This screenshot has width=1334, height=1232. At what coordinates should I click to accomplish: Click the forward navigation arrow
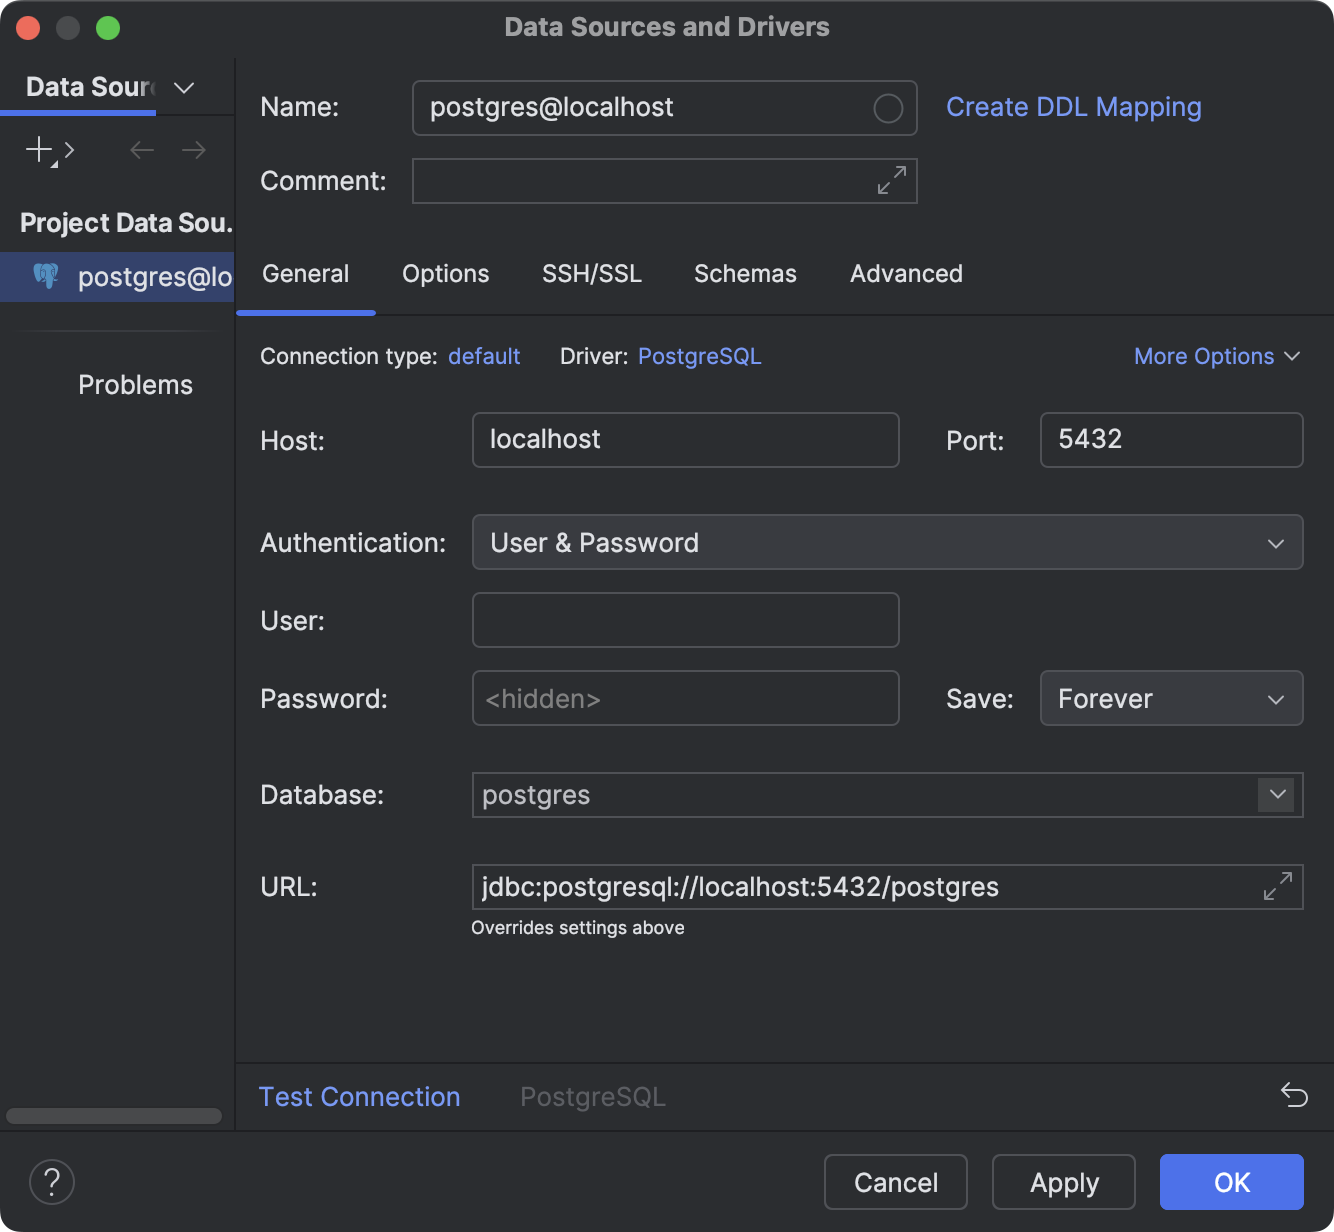(x=193, y=150)
